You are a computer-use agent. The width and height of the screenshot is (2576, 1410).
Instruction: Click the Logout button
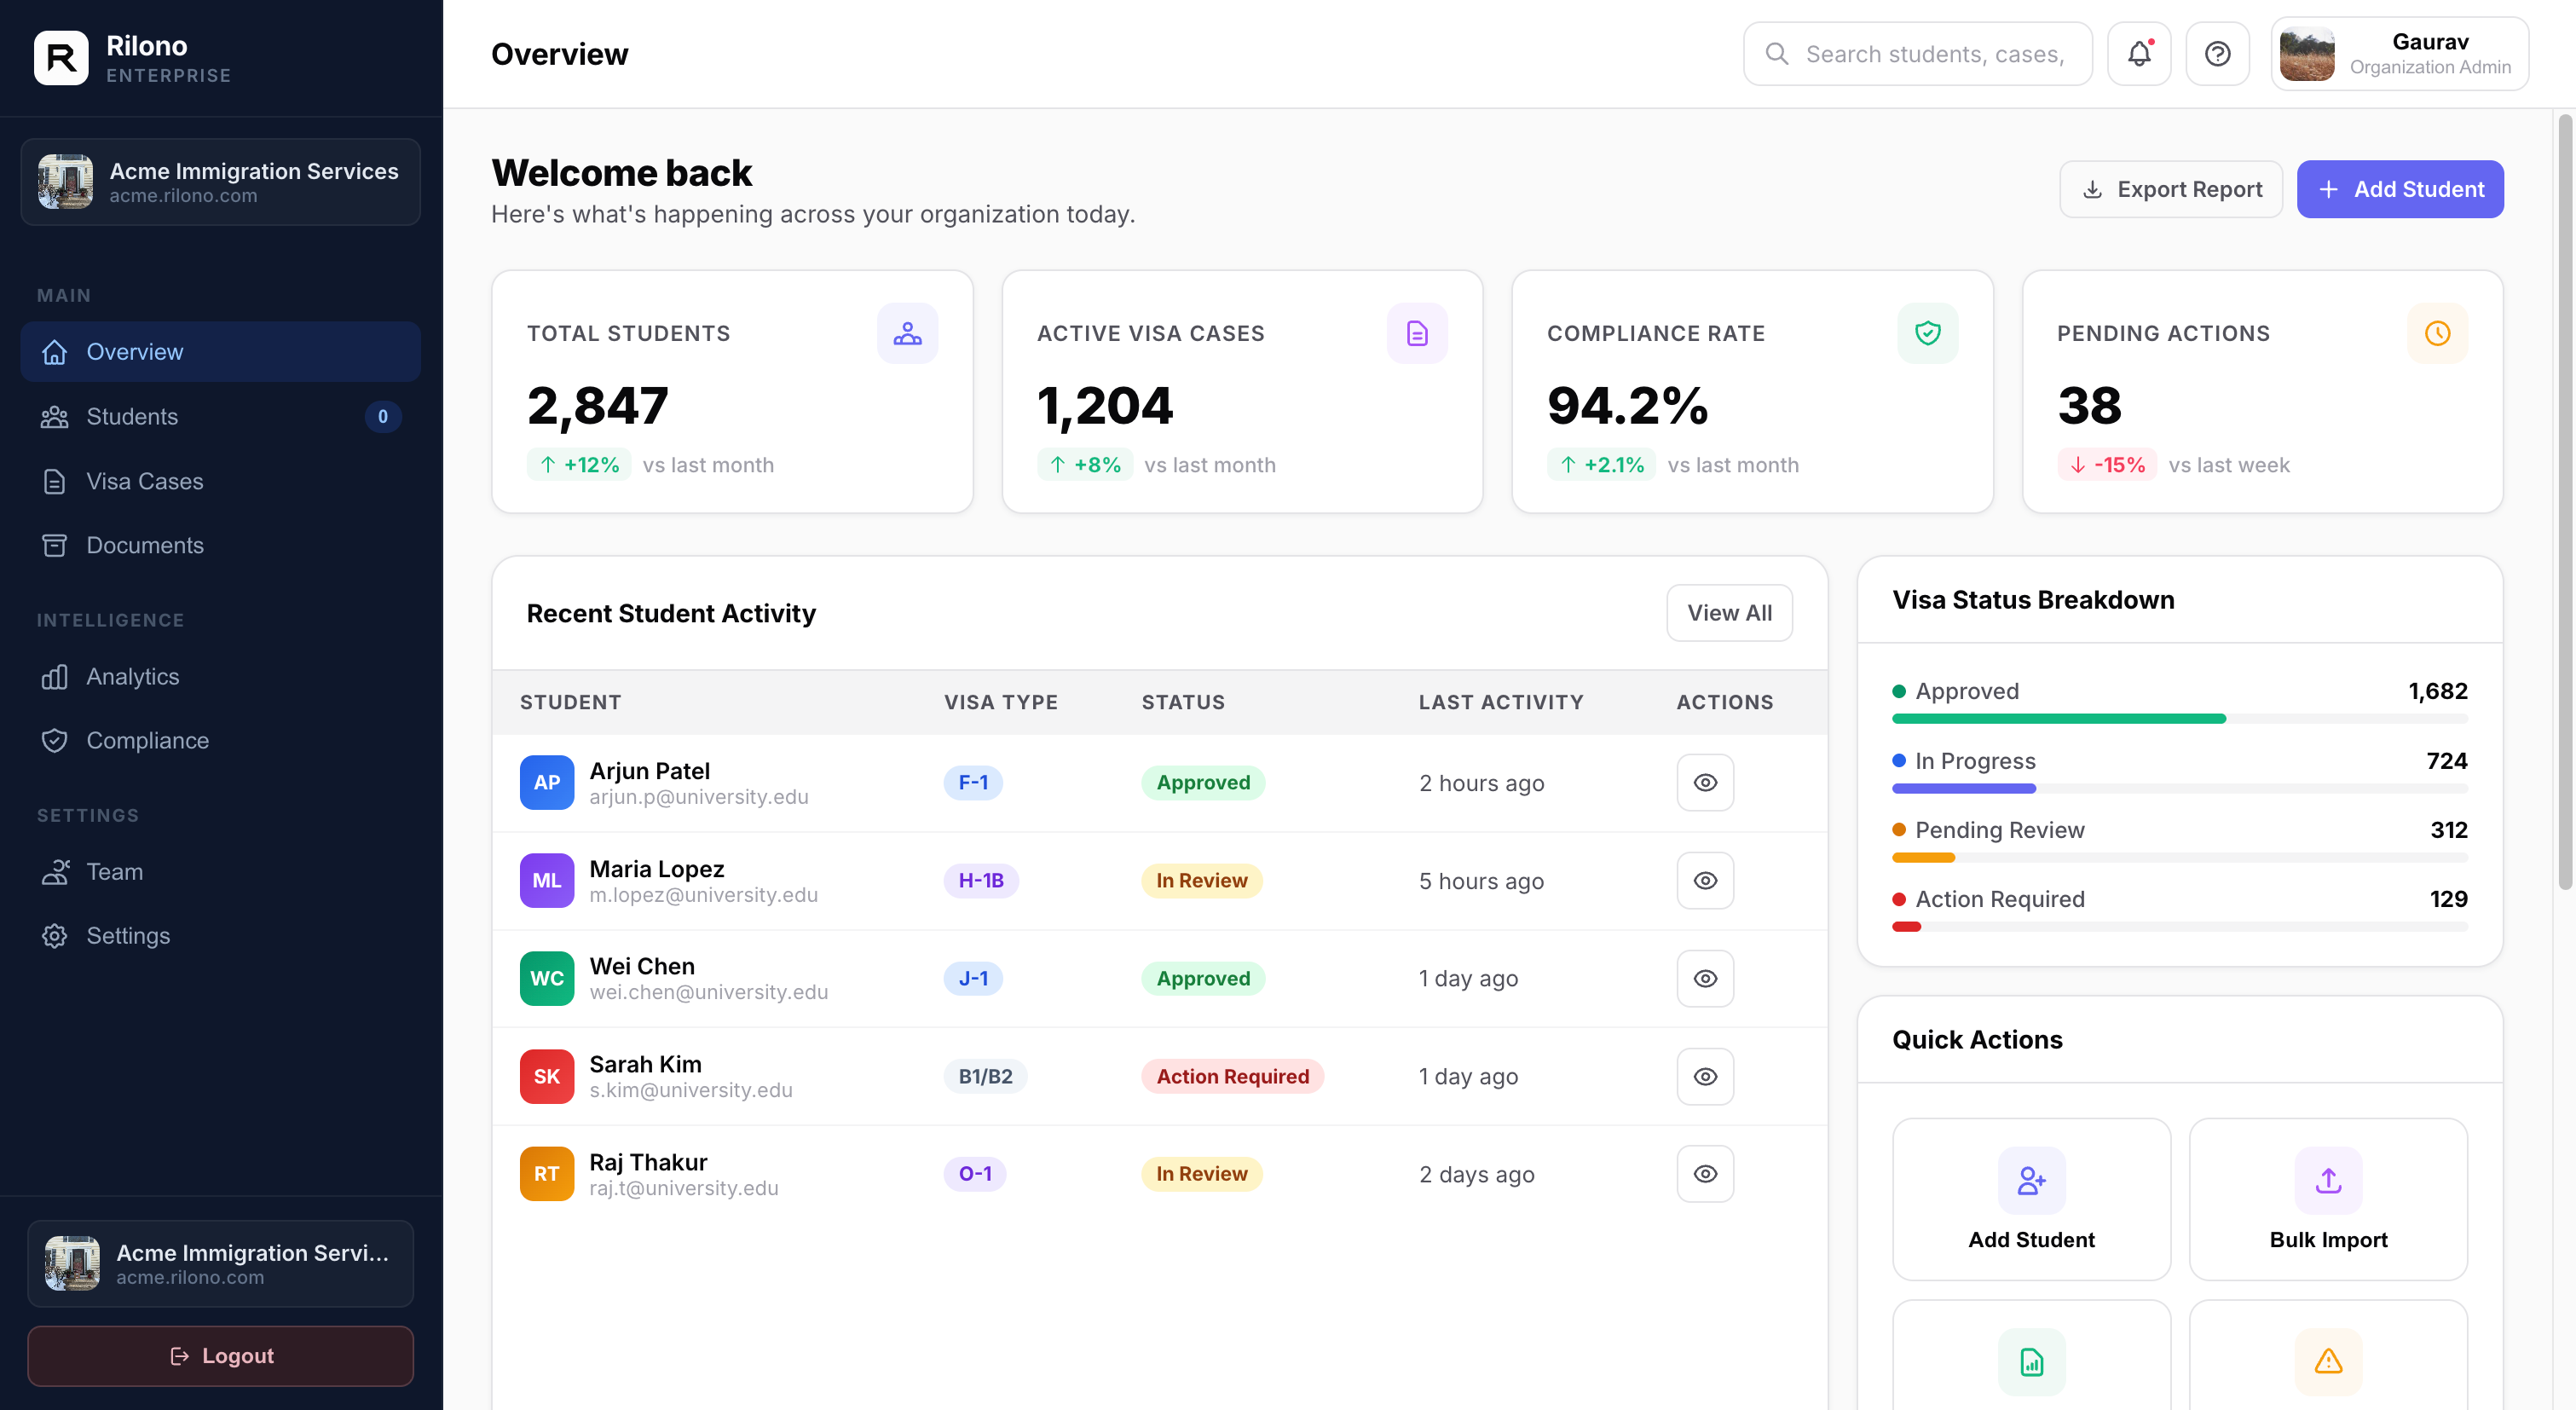coord(220,1356)
